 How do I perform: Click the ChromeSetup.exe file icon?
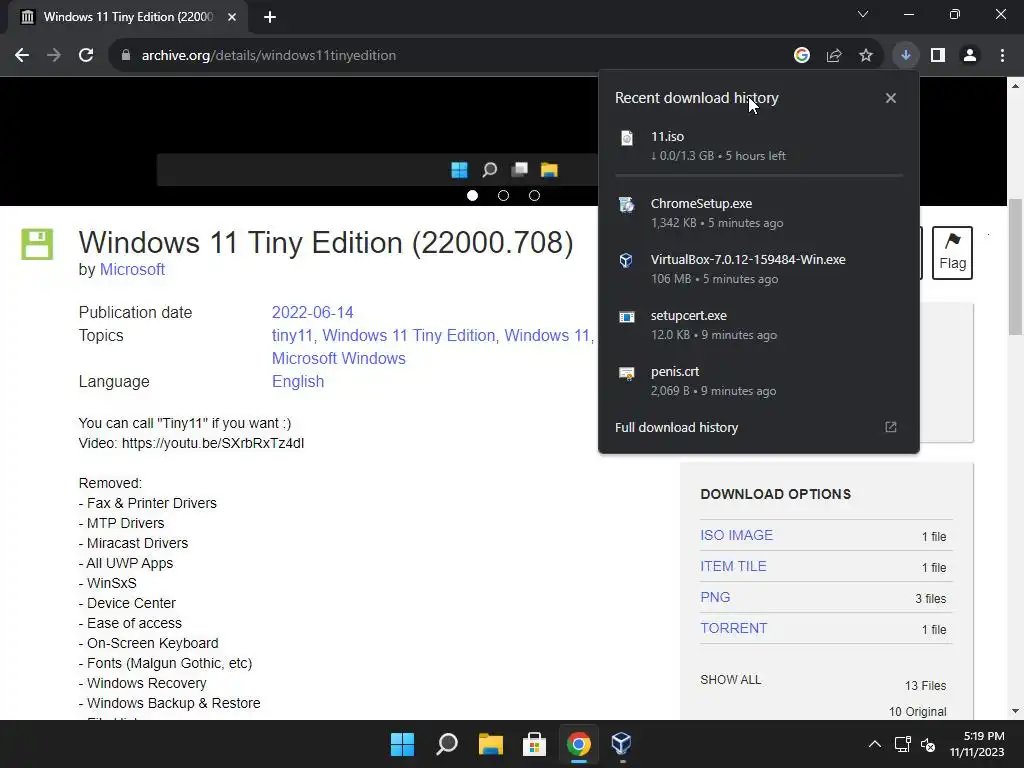pos(626,205)
